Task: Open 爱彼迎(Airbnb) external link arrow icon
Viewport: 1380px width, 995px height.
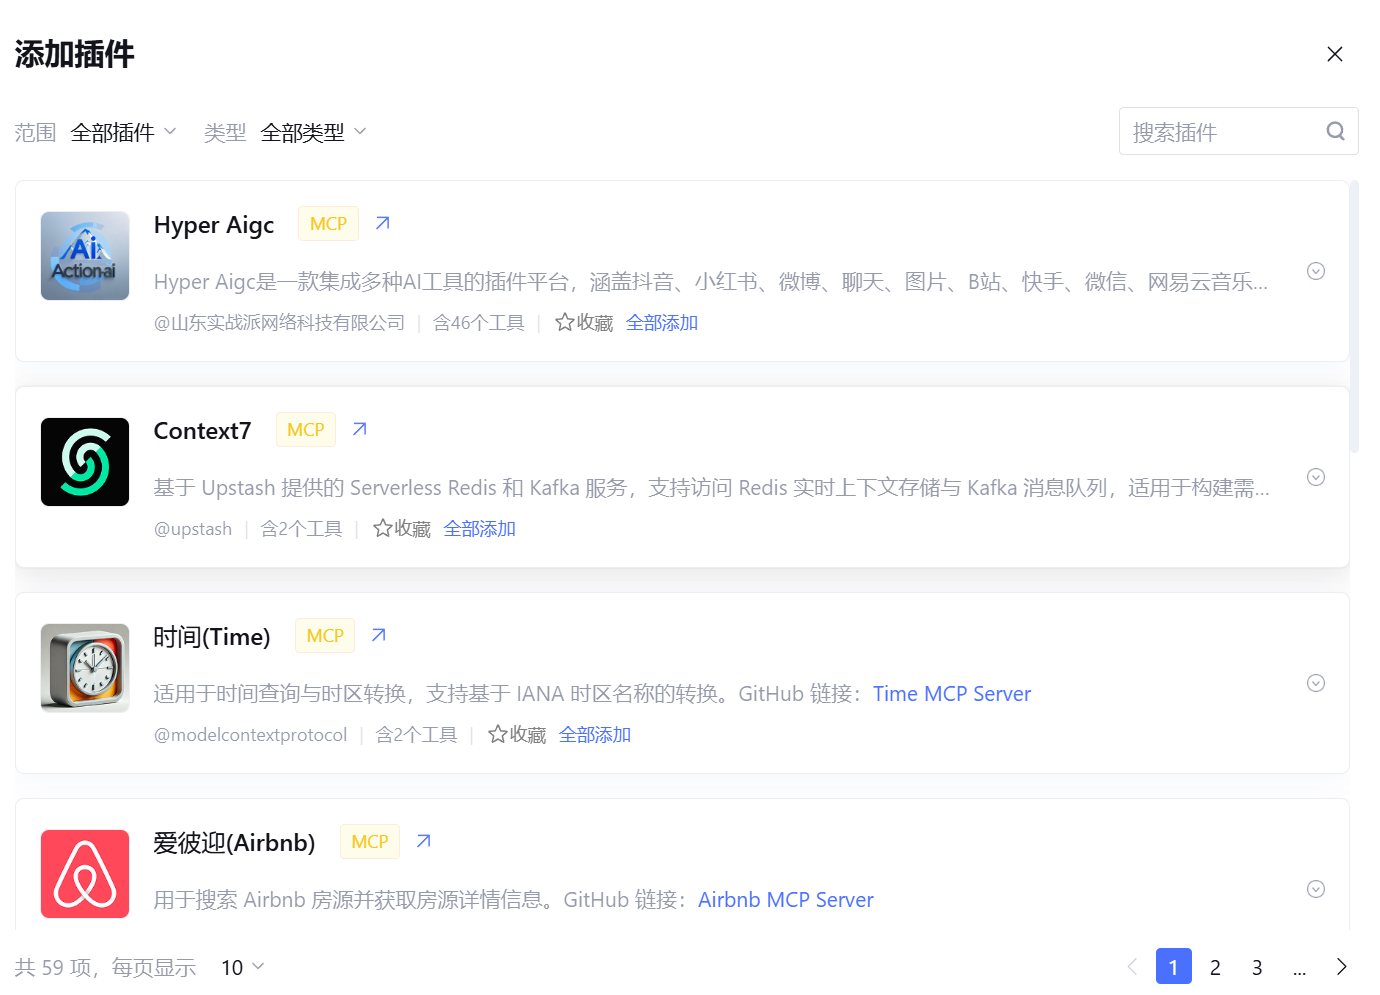Action: 423,841
